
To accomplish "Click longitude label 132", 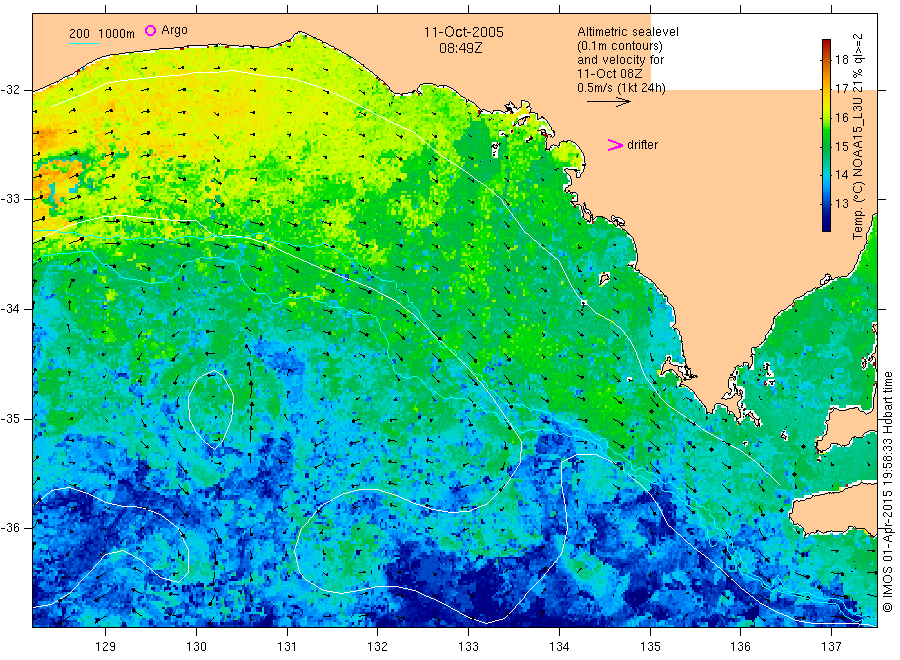I will 378,646.
